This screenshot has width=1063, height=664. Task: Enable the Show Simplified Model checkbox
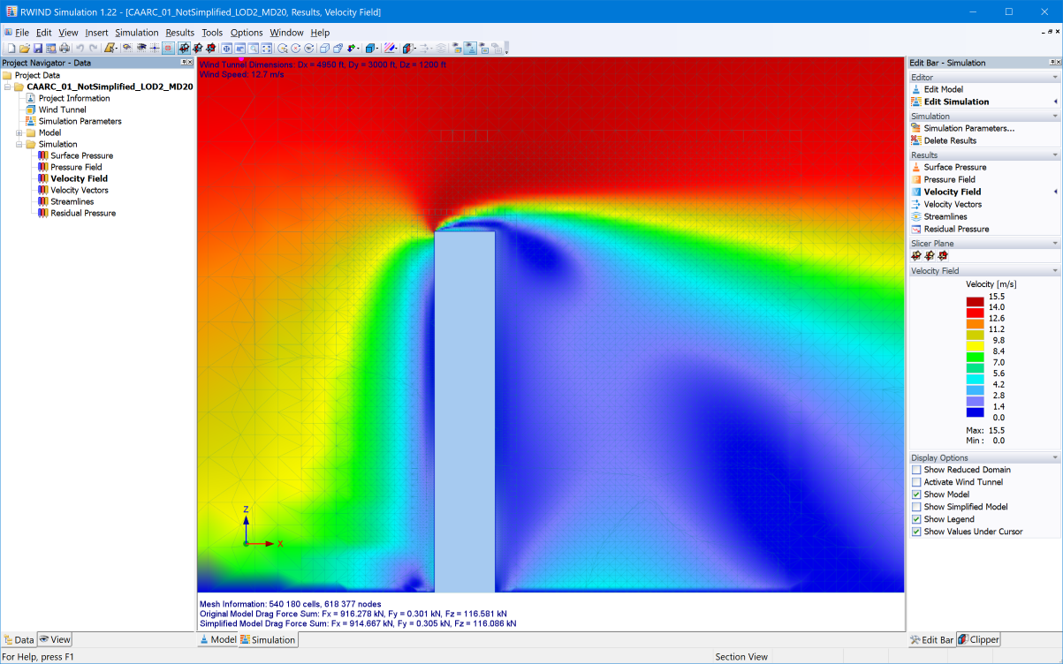917,507
